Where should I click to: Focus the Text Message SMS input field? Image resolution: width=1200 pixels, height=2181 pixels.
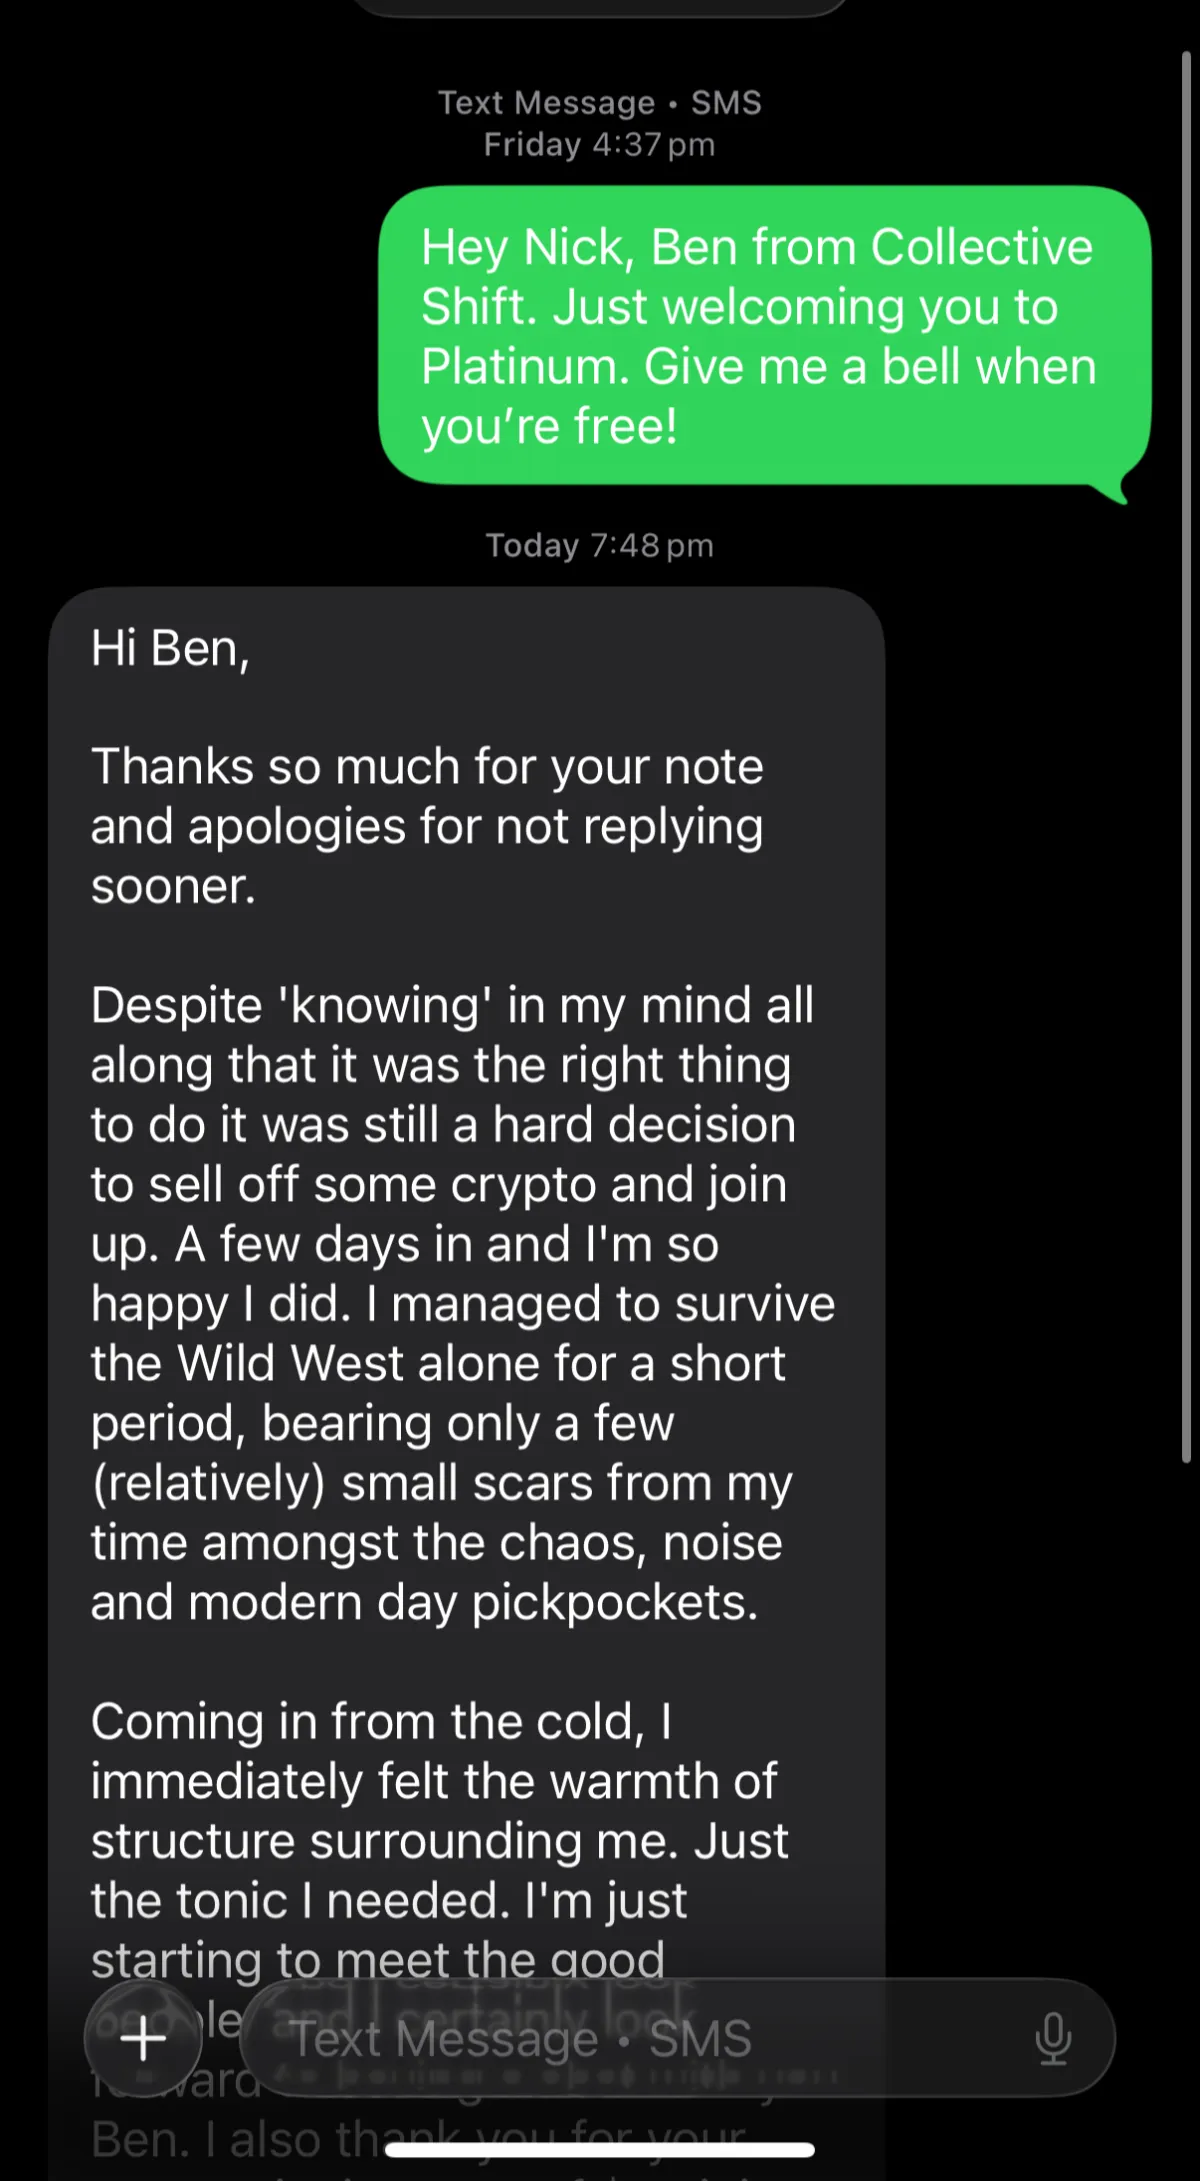pyautogui.click(x=640, y=2038)
